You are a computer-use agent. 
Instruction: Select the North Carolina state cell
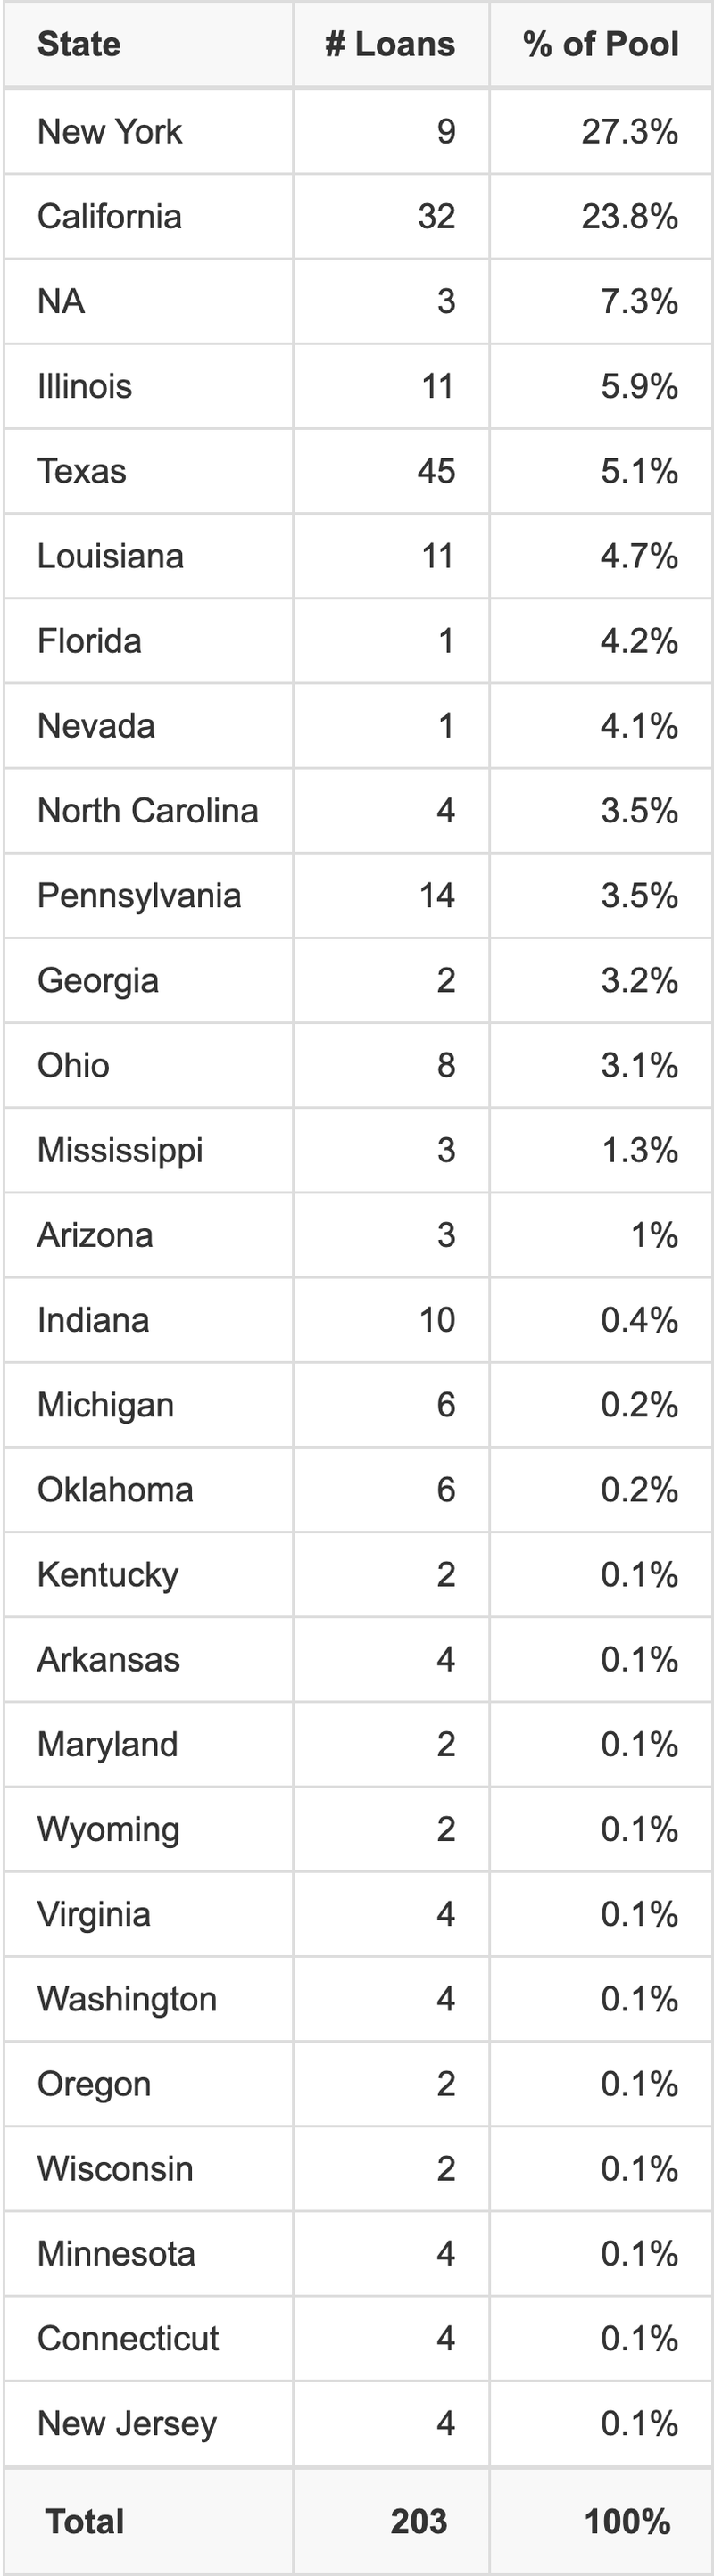(x=148, y=811)
